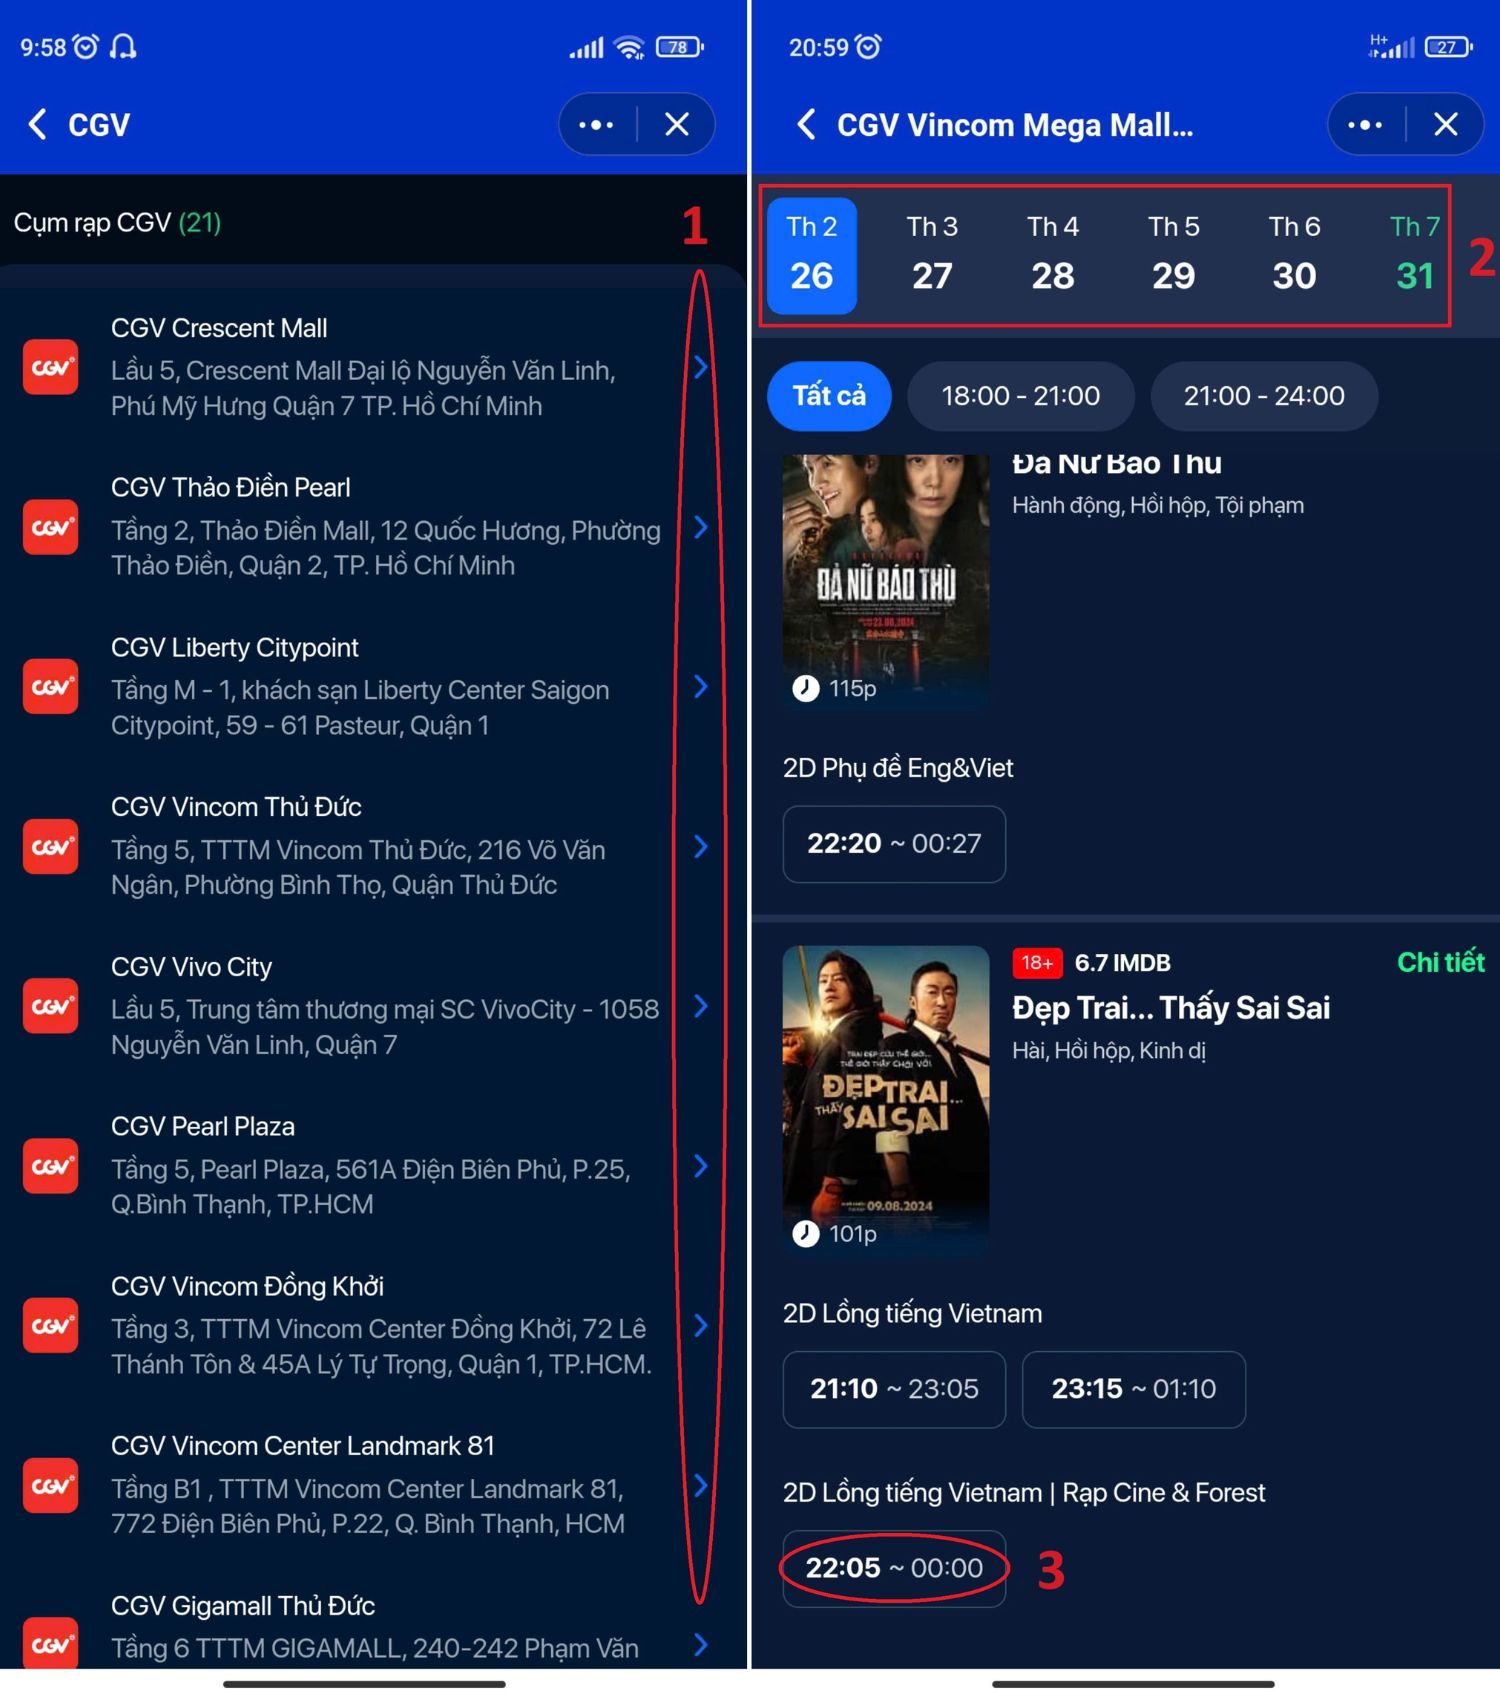
Task: Expand CGV Liberty Citypoint chevron
Action: (x=701, y=687)
